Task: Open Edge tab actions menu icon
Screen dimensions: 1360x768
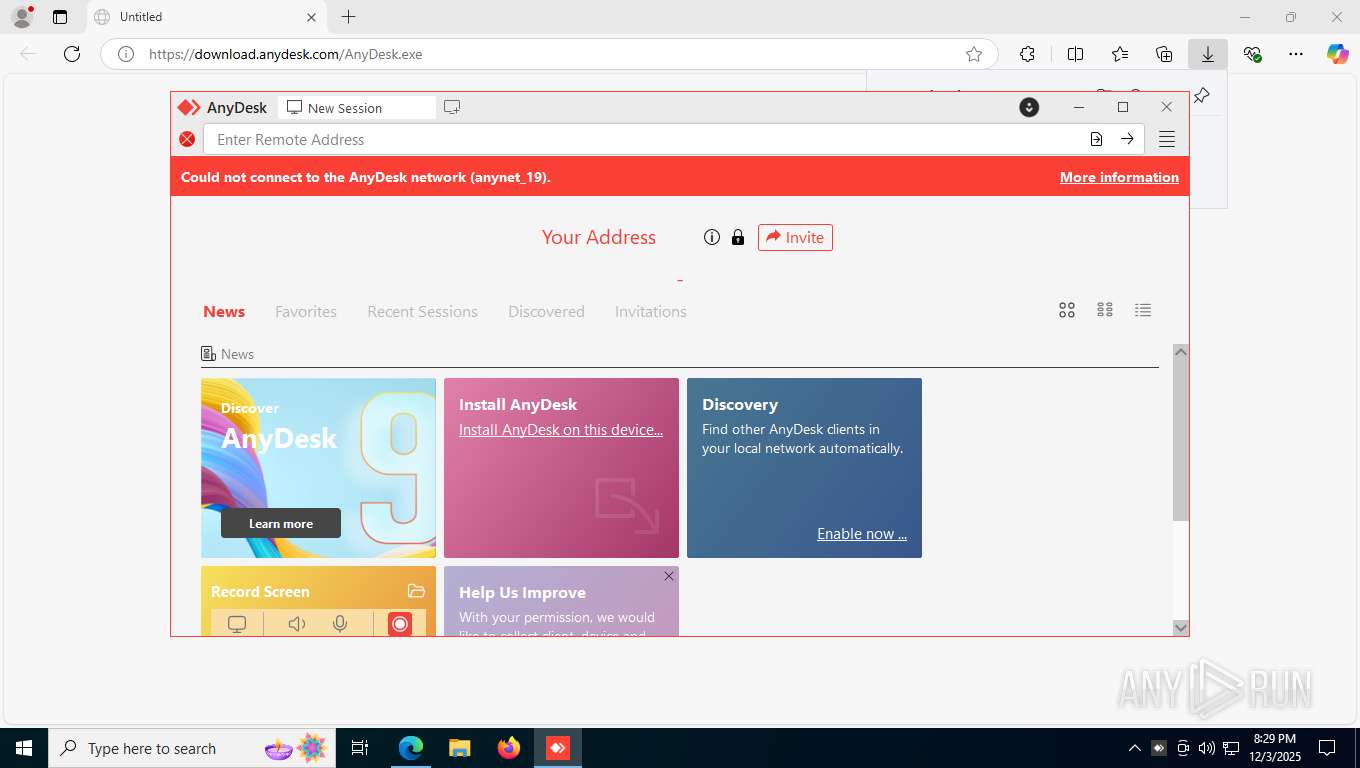Action: [x=60, y=17]
